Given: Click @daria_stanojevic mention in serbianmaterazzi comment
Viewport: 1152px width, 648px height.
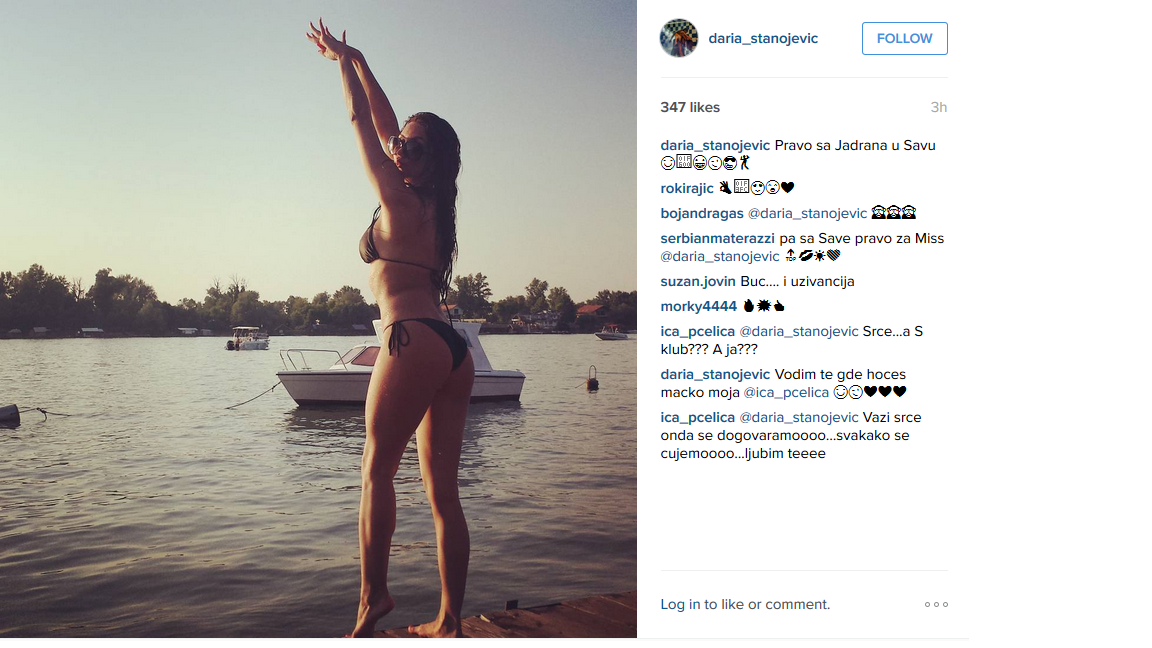Looking at the screenshot, I should pos(720,256).
